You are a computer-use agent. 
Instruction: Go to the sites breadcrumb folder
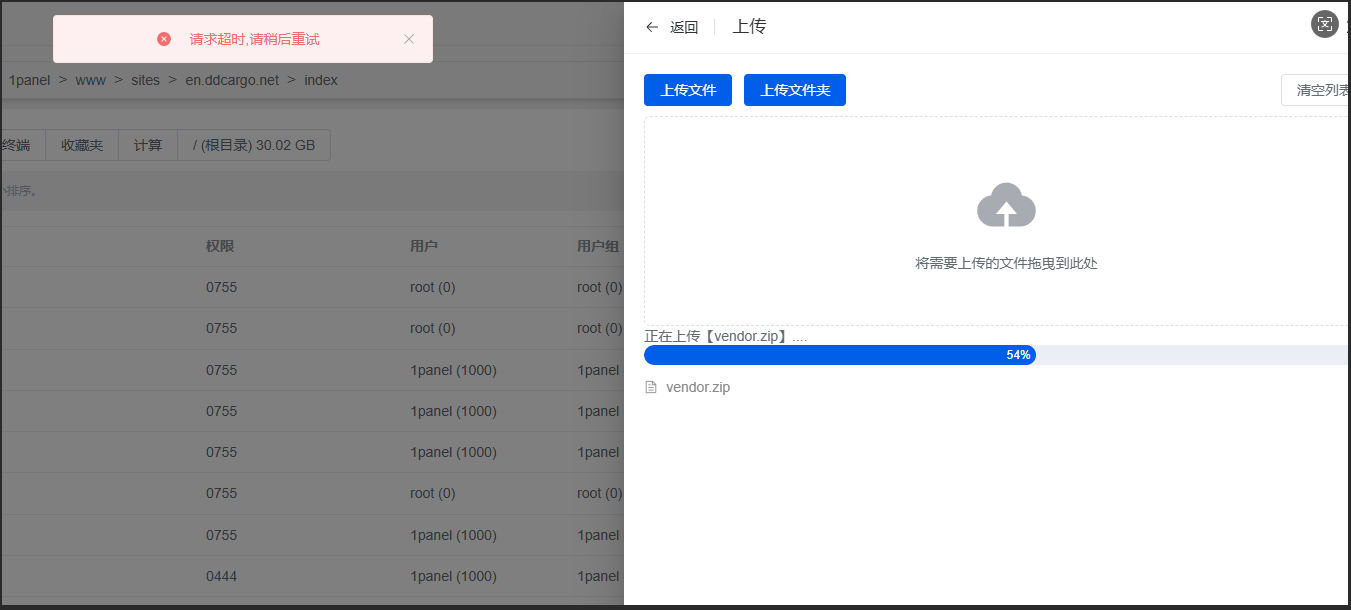(x=145, y=80)
